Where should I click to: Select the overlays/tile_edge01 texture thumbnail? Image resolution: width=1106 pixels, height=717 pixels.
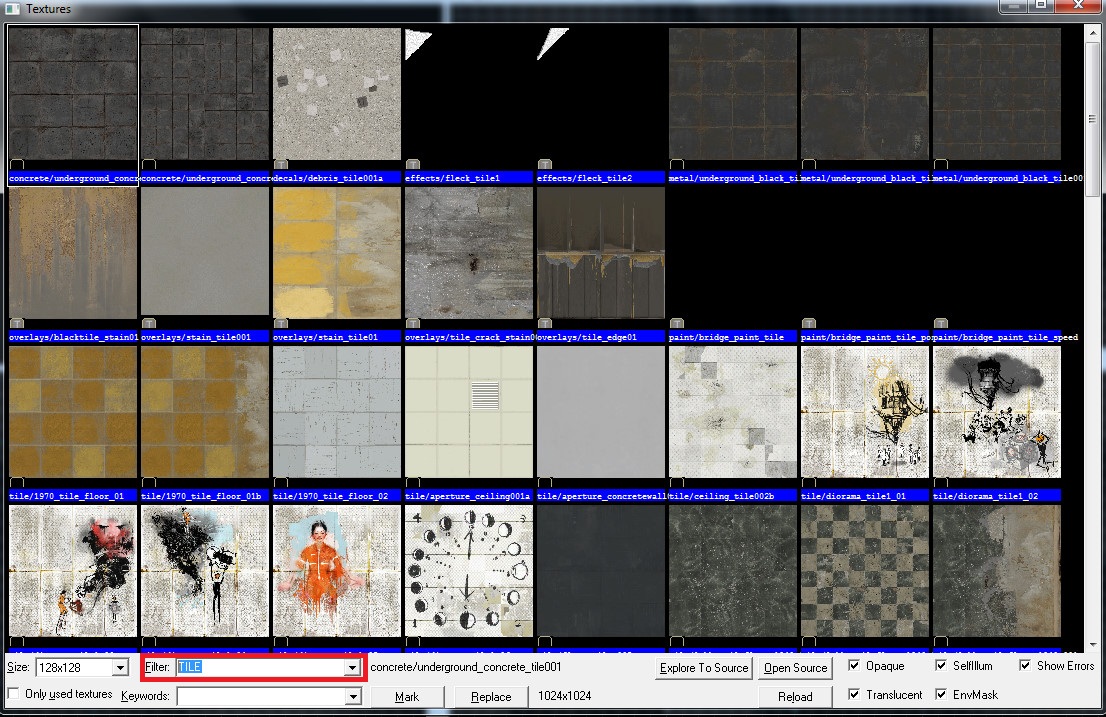click(600, 253)
